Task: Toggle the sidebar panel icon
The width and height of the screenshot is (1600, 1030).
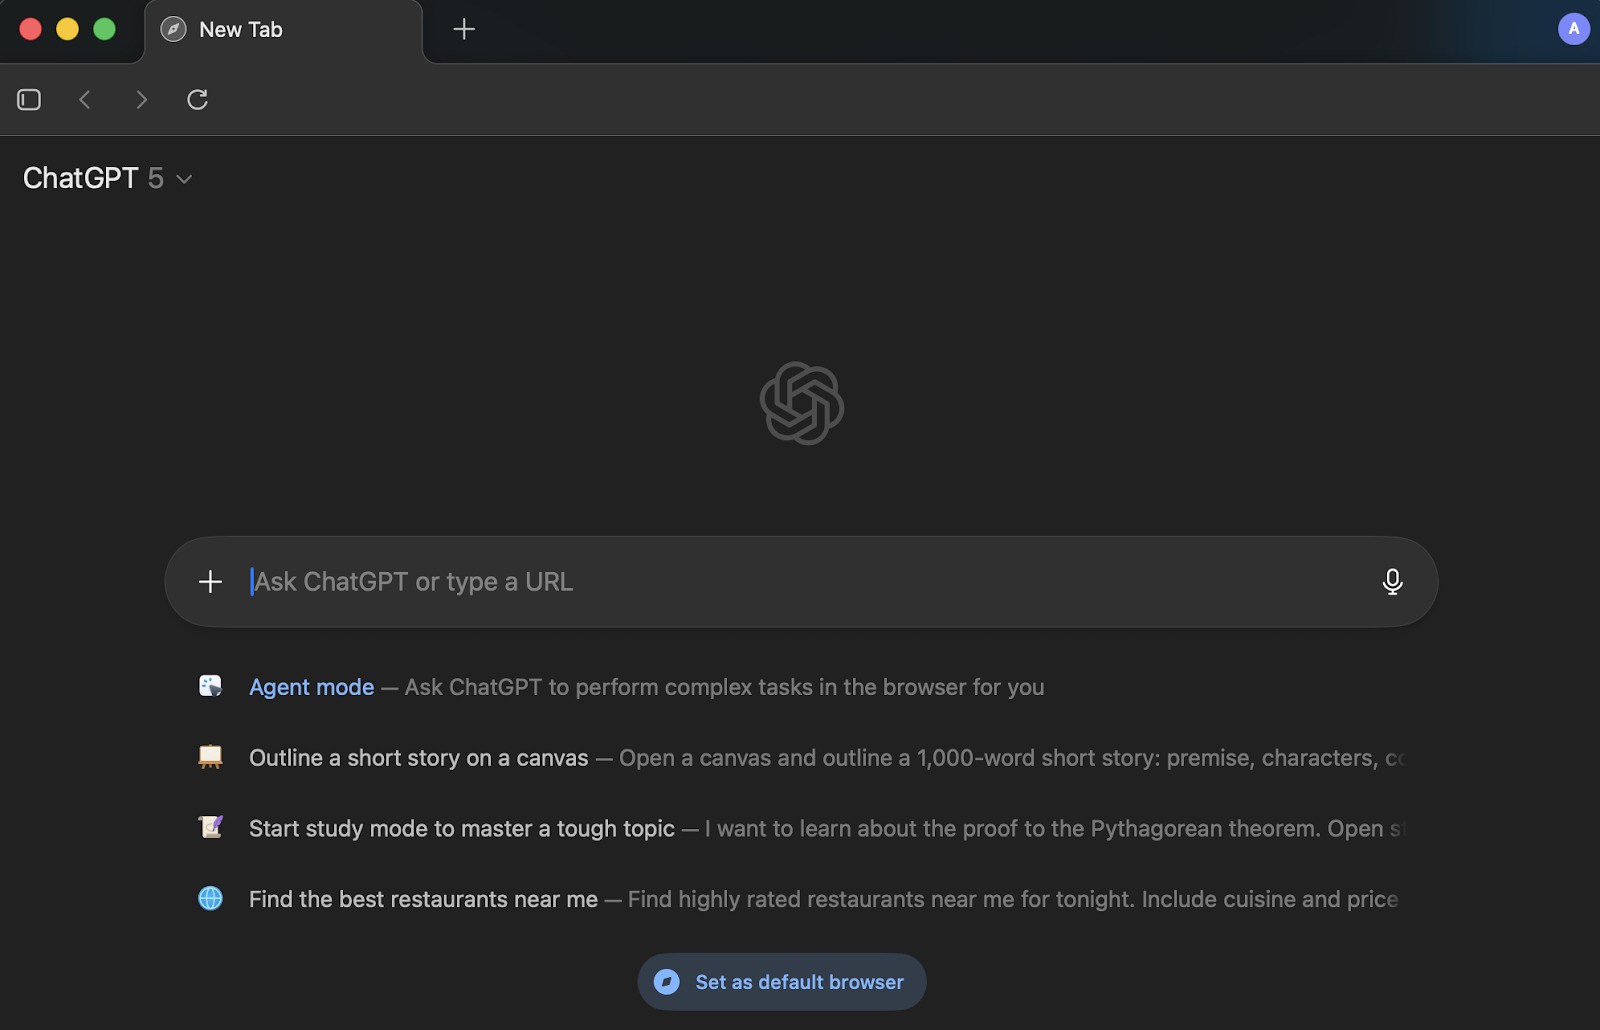Action: click(29, 100)
